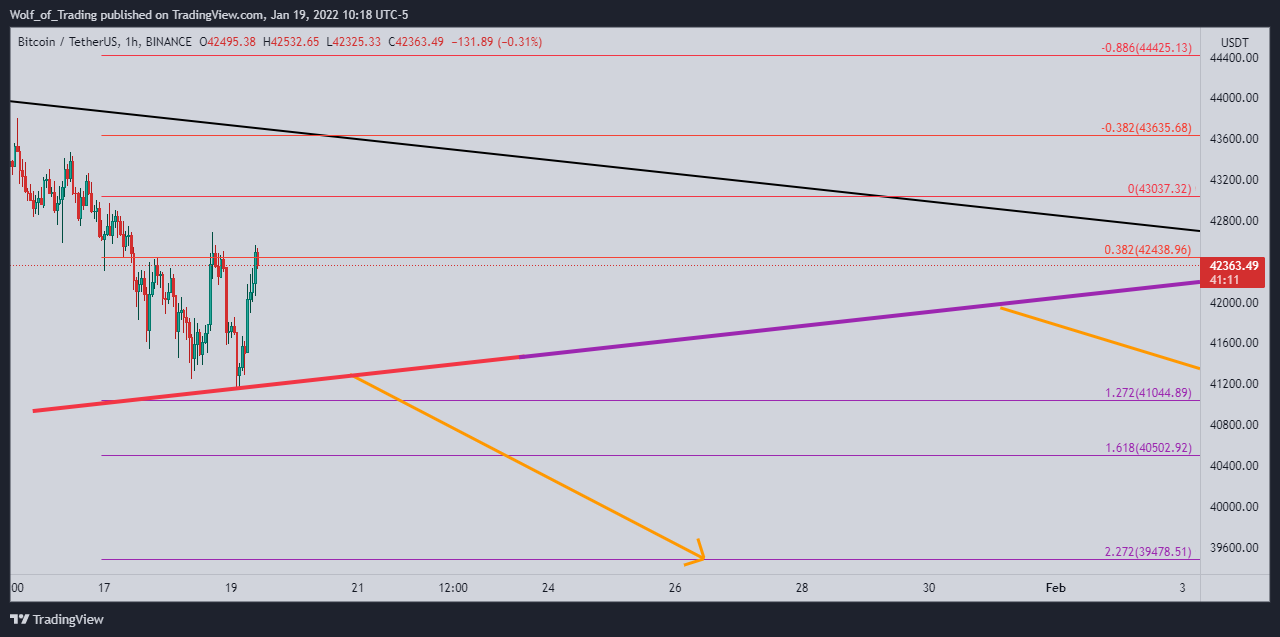The image size is (1280, 637).
Task: Click the date label 24 on time axis
Action: click(548, 588)
